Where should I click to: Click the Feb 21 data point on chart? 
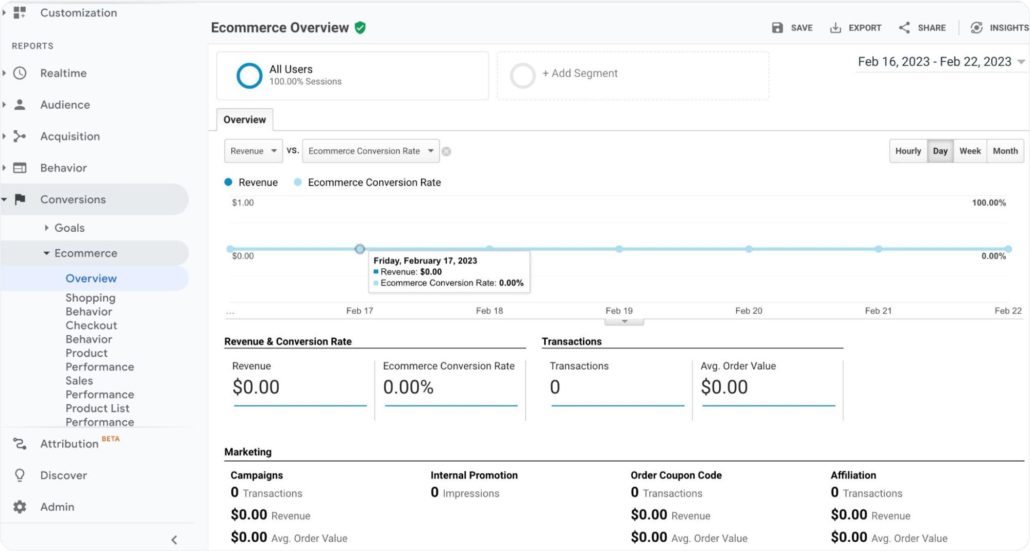[x=878, y=249]
